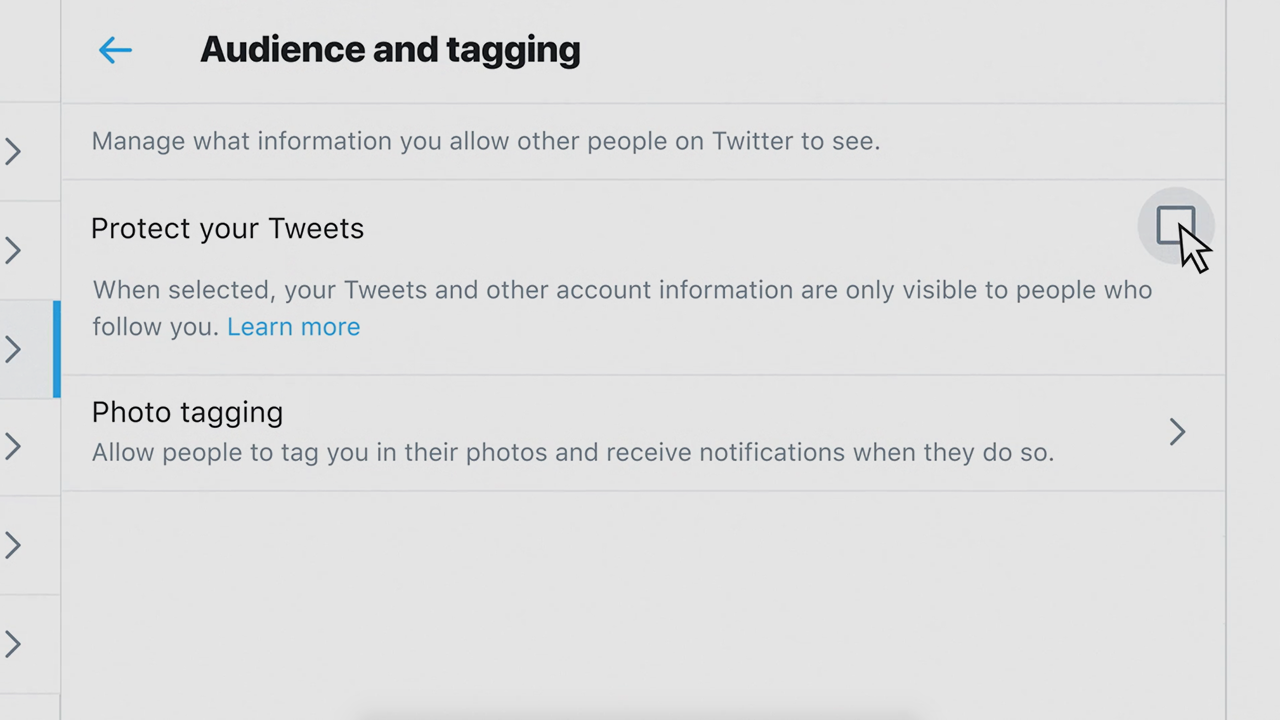
Task: Click the fifth chevron in left sidebar
Action: point(13,545)
